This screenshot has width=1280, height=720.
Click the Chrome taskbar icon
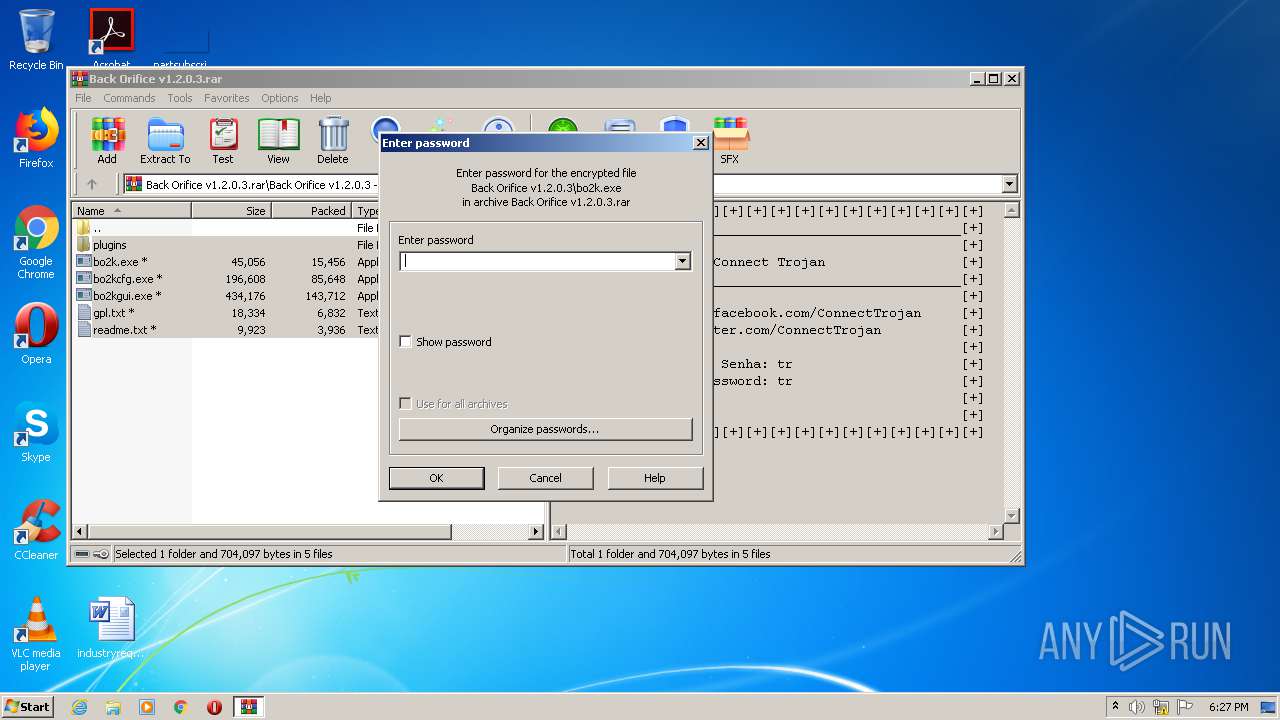181,707
